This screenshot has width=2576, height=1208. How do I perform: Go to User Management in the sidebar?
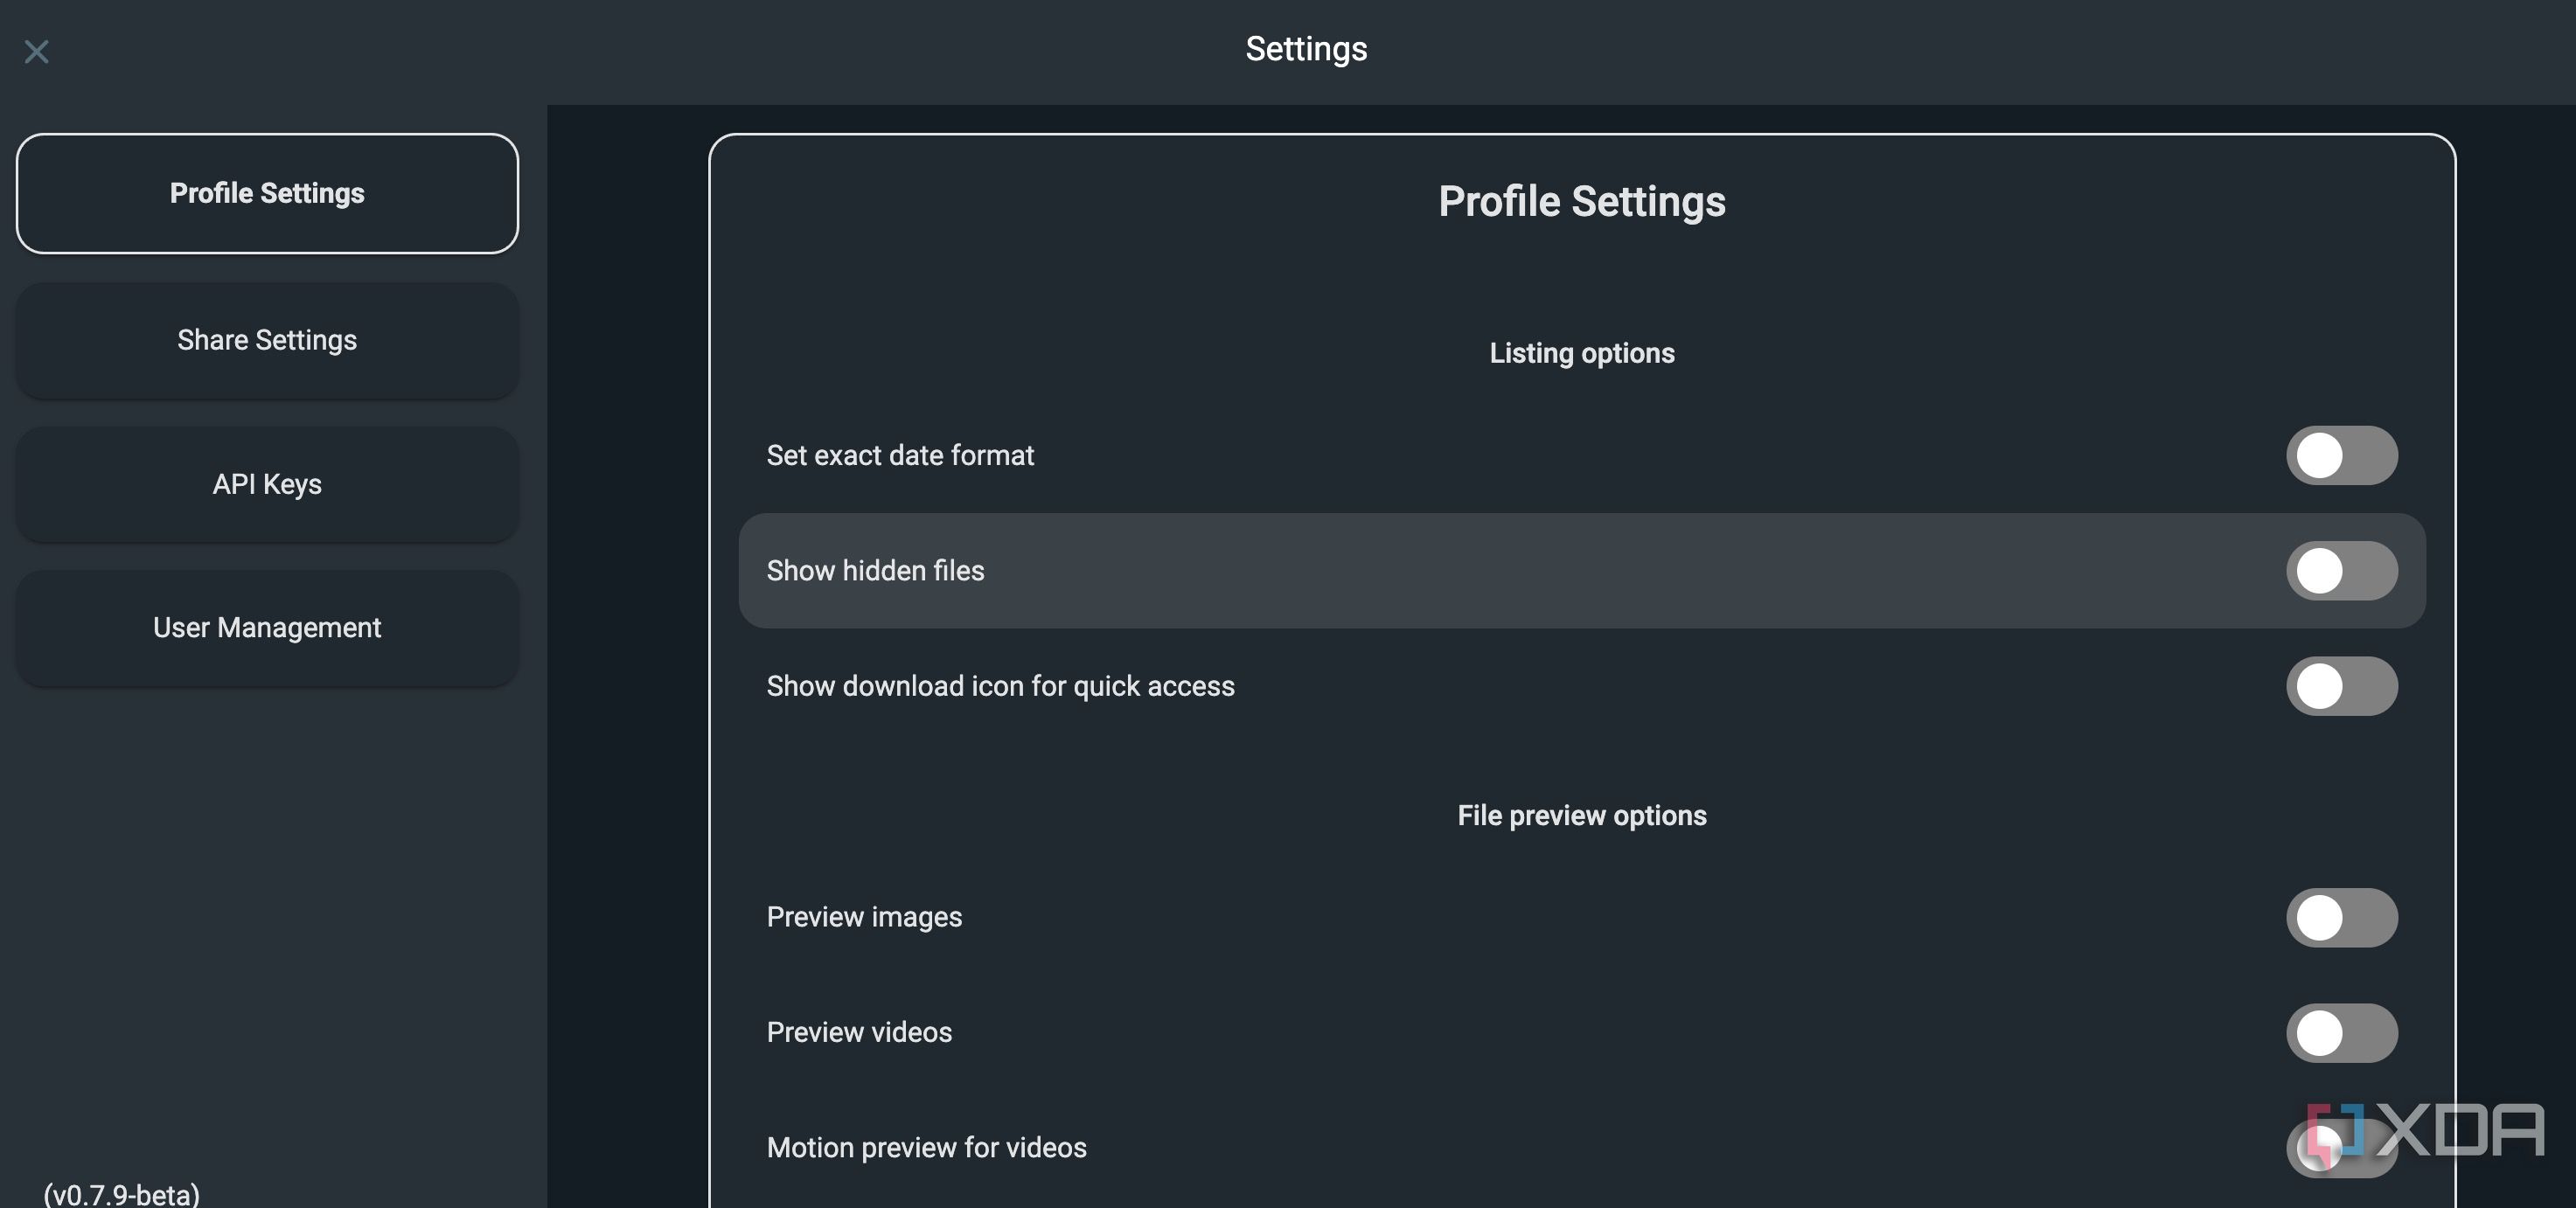coord(267,628)
